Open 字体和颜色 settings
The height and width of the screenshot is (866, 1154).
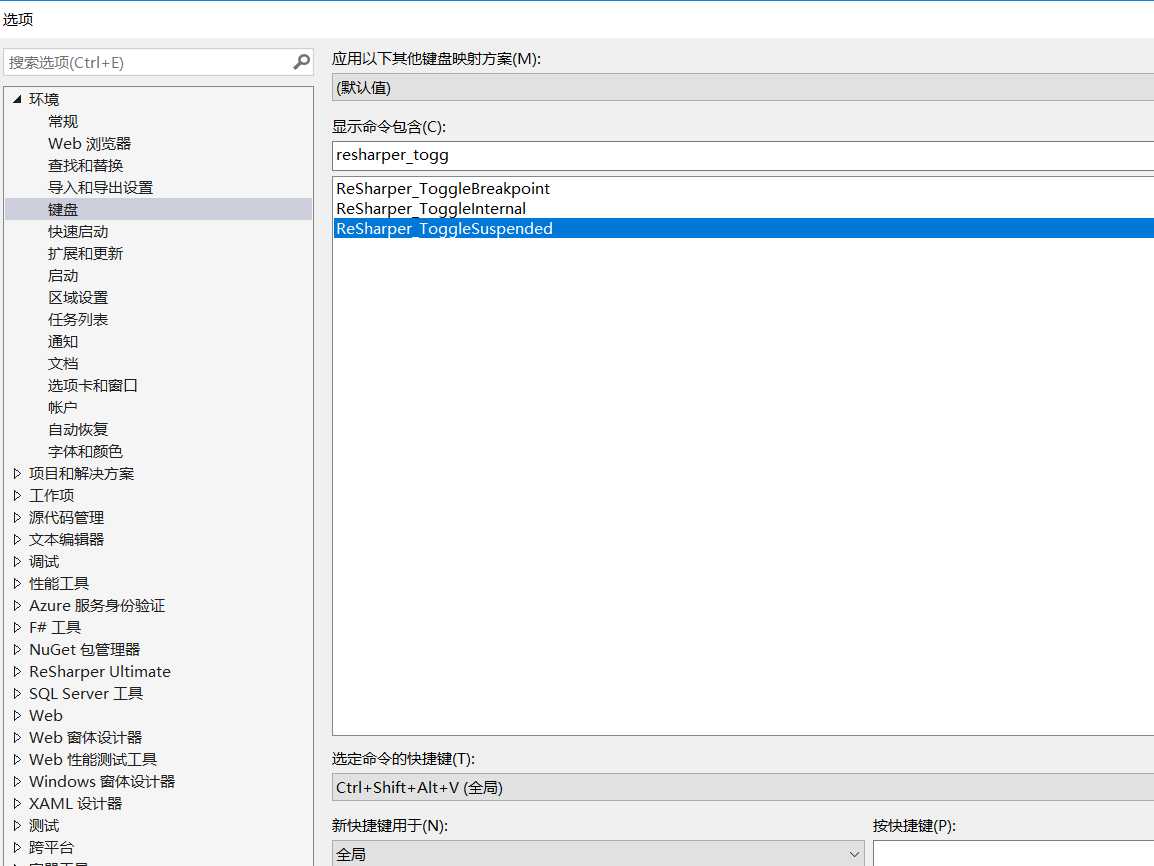(85, 452)
